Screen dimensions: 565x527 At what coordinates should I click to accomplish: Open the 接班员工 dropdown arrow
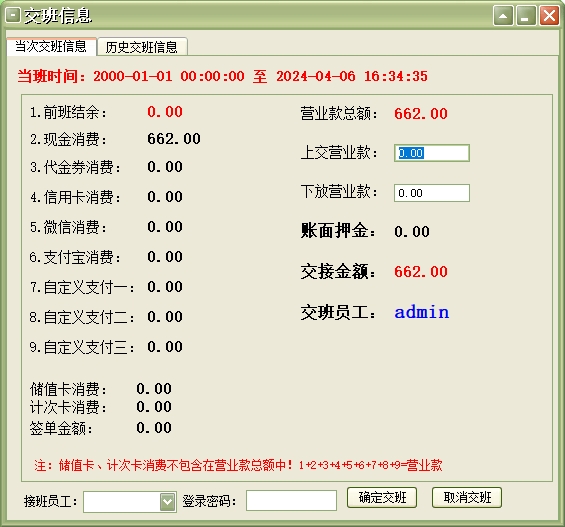tap(168, 501)
